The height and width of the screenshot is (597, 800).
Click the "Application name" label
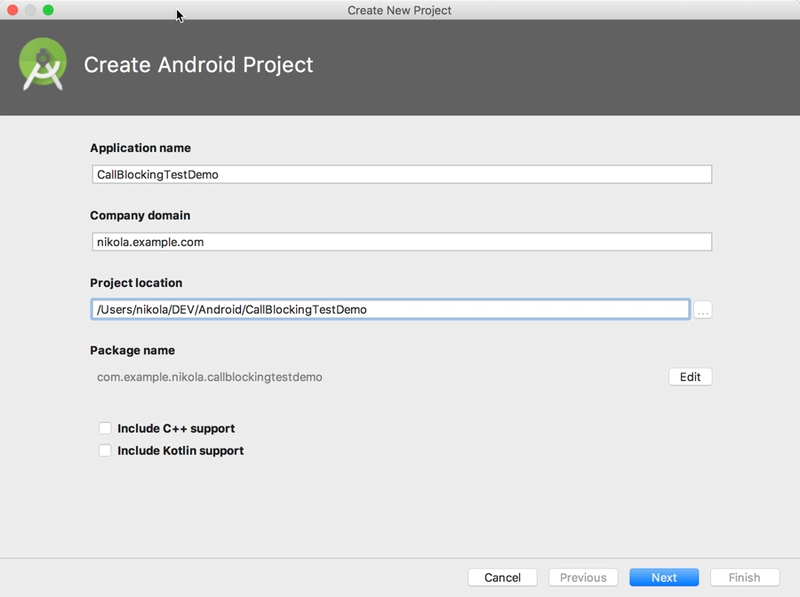pos(140,148)
